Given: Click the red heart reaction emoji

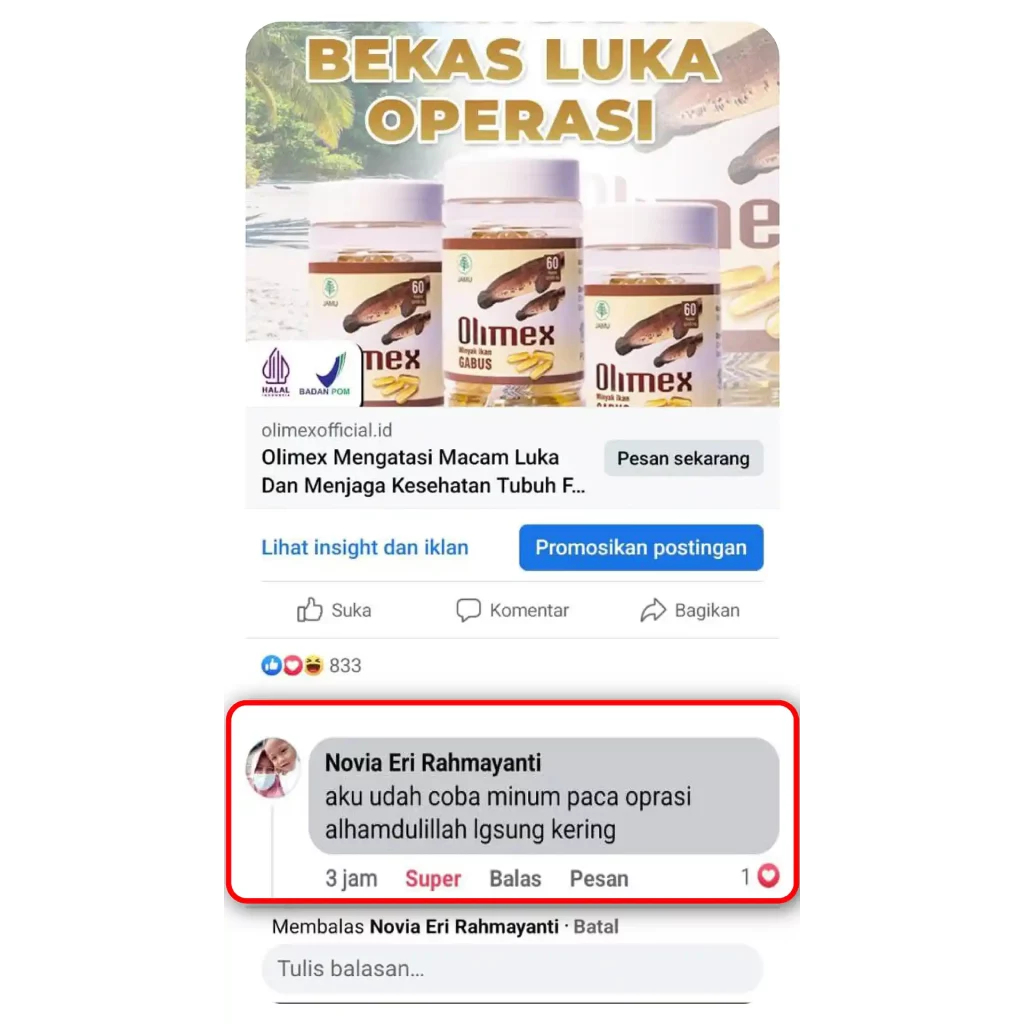Looking at the screenshot, I should click(x=293, y=665).
